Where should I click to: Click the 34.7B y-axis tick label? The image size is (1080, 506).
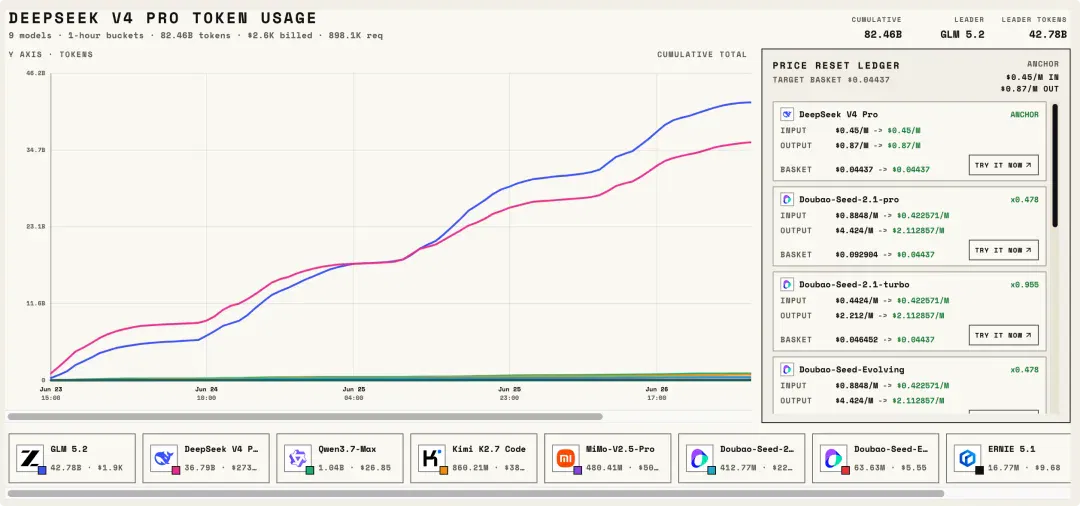click(x=37, y=149)
